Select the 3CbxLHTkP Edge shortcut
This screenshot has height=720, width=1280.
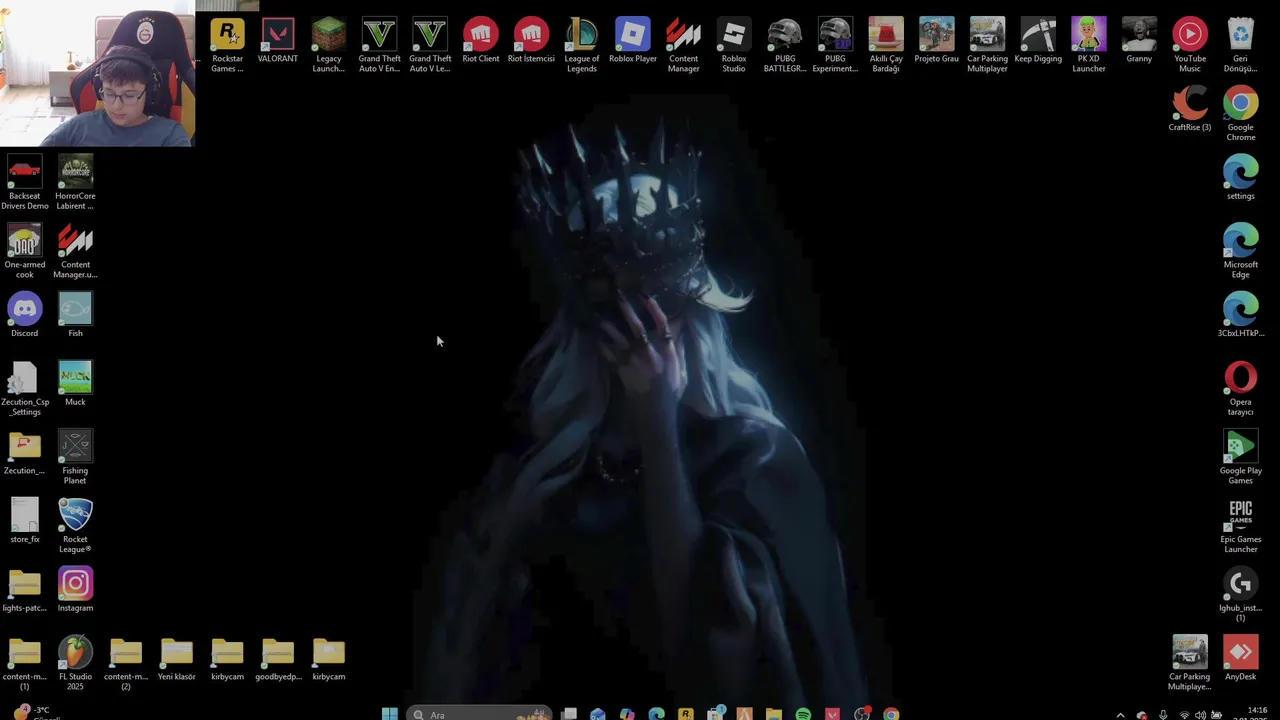1241,314
